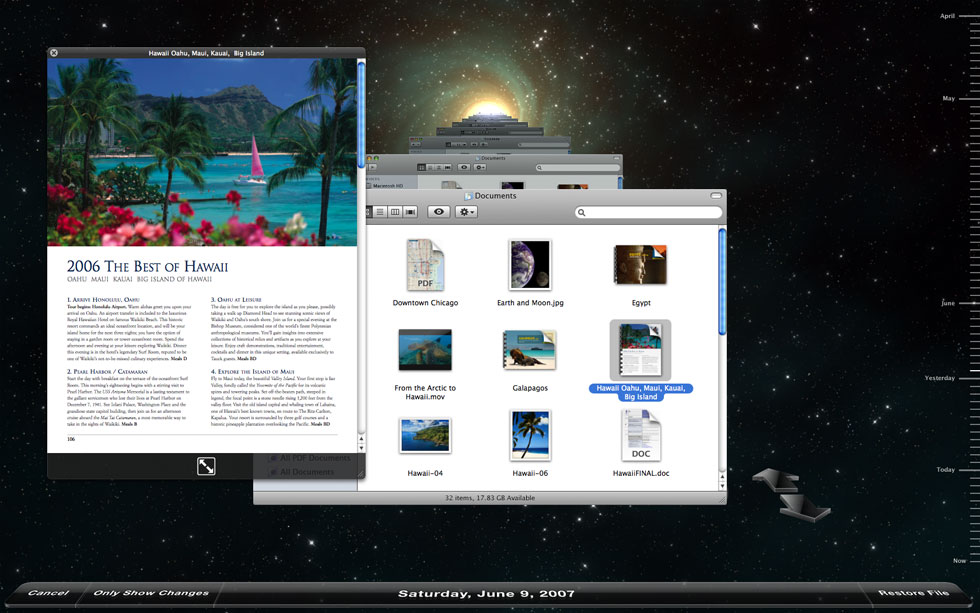Click the Time Machine forward-in-time arrow
The height and width of the screenshot is (613, 980).
pos(806,508)
